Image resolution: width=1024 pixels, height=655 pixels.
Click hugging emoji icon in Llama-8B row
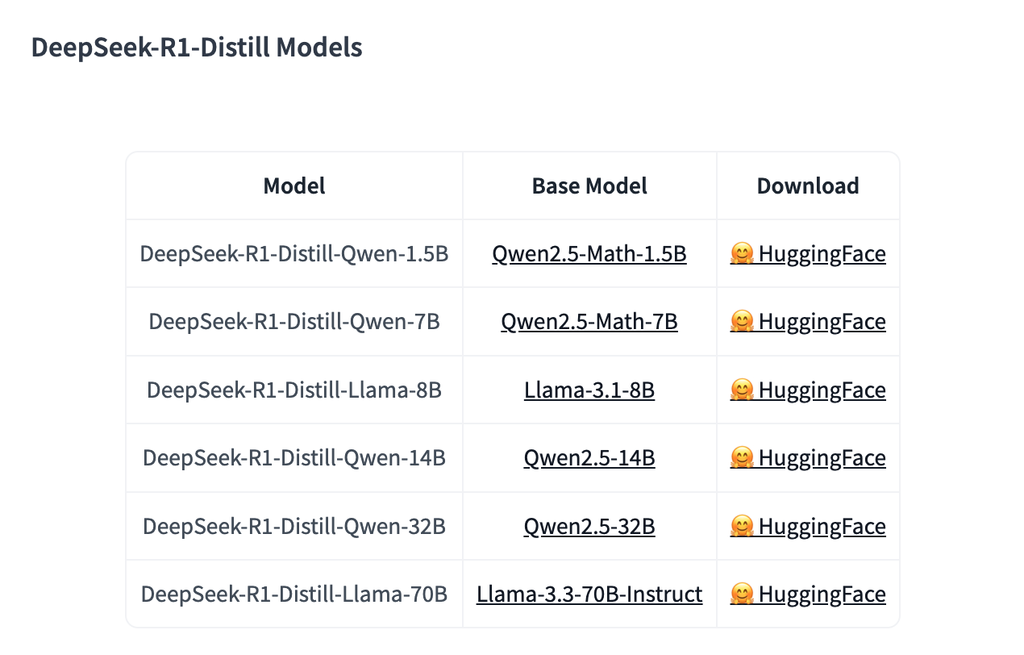click(742, 389)
